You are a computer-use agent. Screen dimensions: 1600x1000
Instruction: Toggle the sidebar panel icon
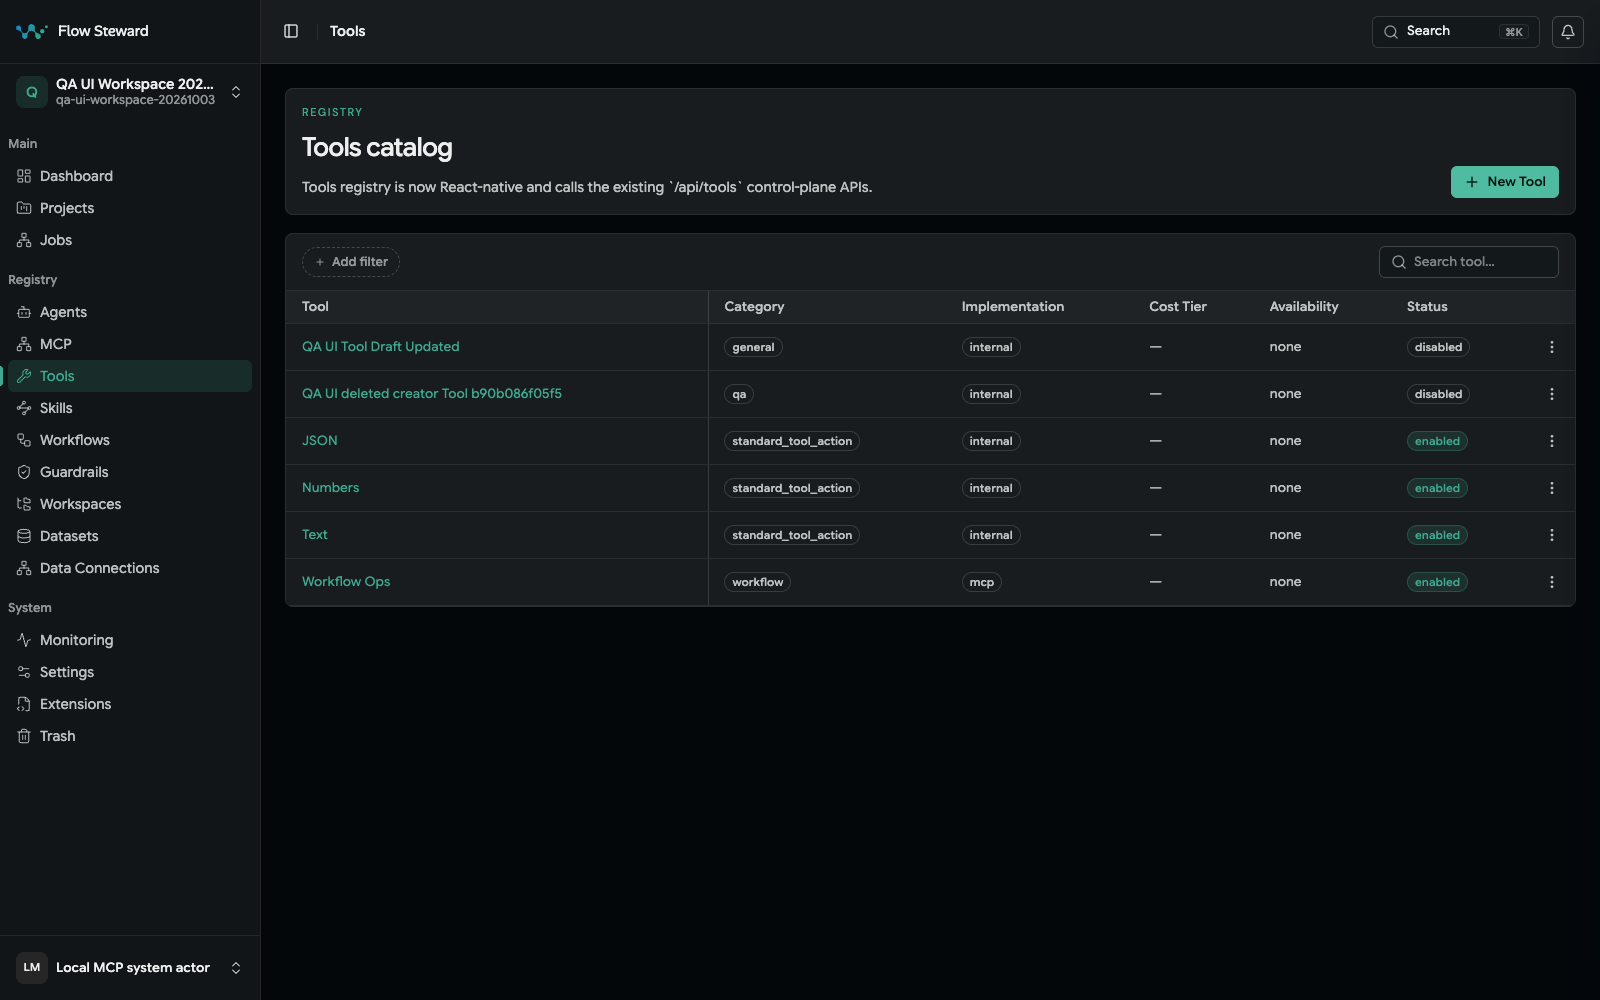(291, 31)
